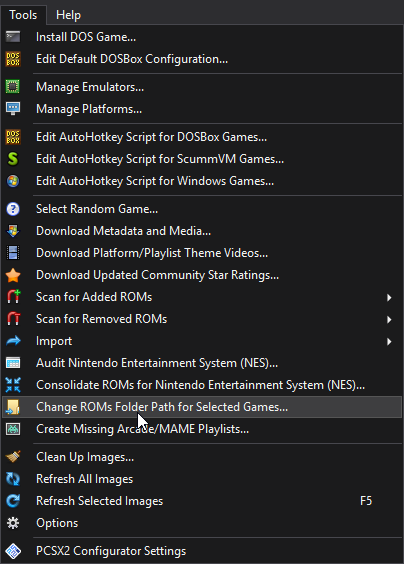Select Refresh All Images
This screenshot has width=404, height=564.
(x=202, y=479)
